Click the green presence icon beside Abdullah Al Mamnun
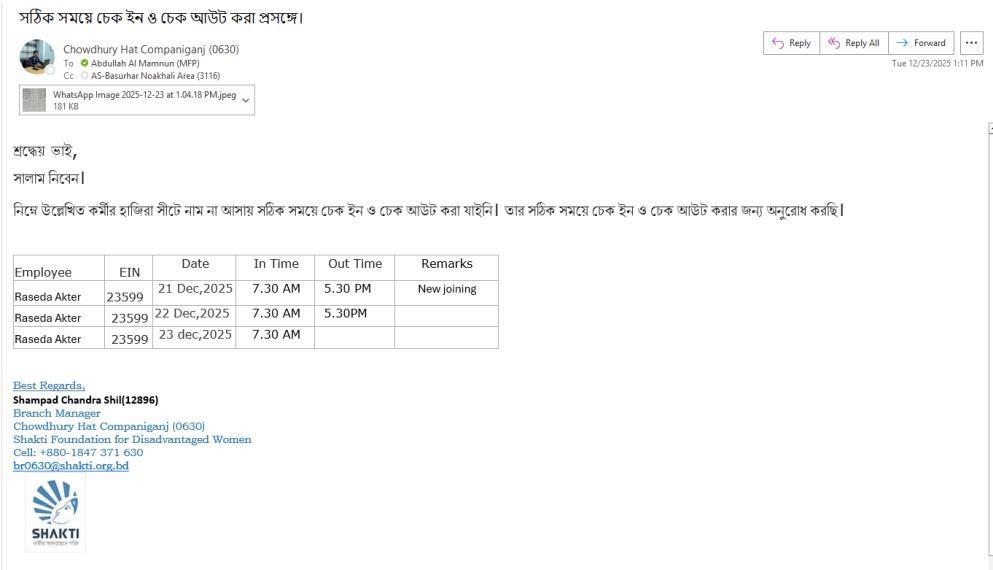Screen dimensions: 993x570 (x=85, y=63)
